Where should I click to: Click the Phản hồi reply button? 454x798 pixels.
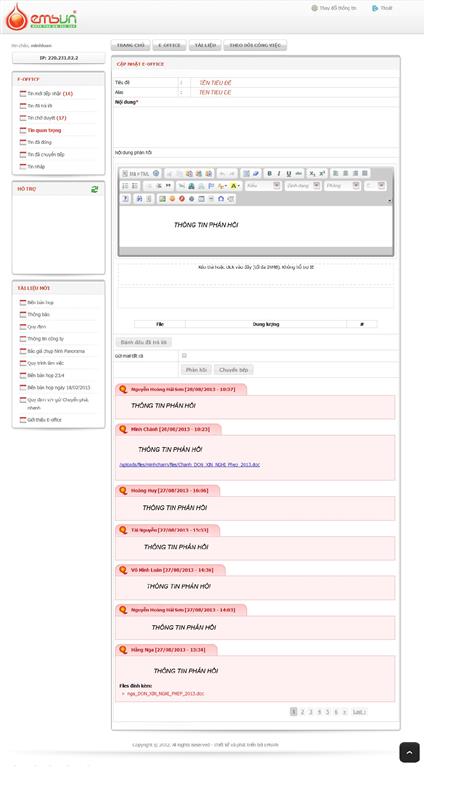196,370
